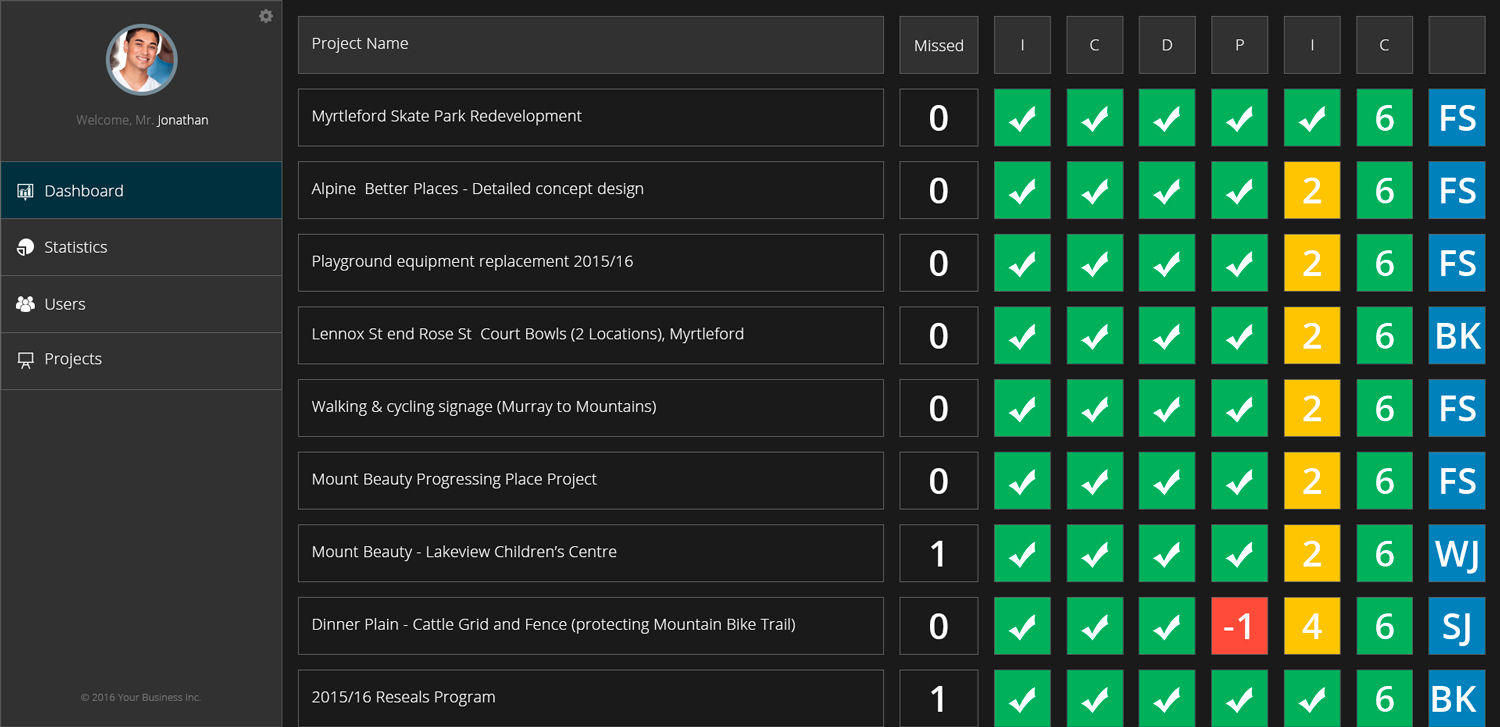The image size is (1500, 727).
Task: Click the Users group icon
Action: click(26, 304)
